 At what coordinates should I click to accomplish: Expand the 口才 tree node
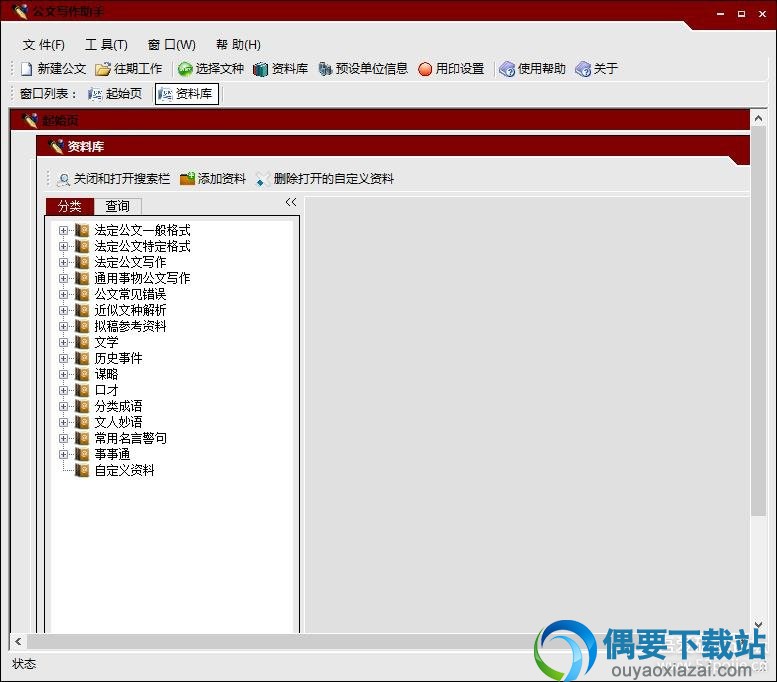tap(63, 390)
